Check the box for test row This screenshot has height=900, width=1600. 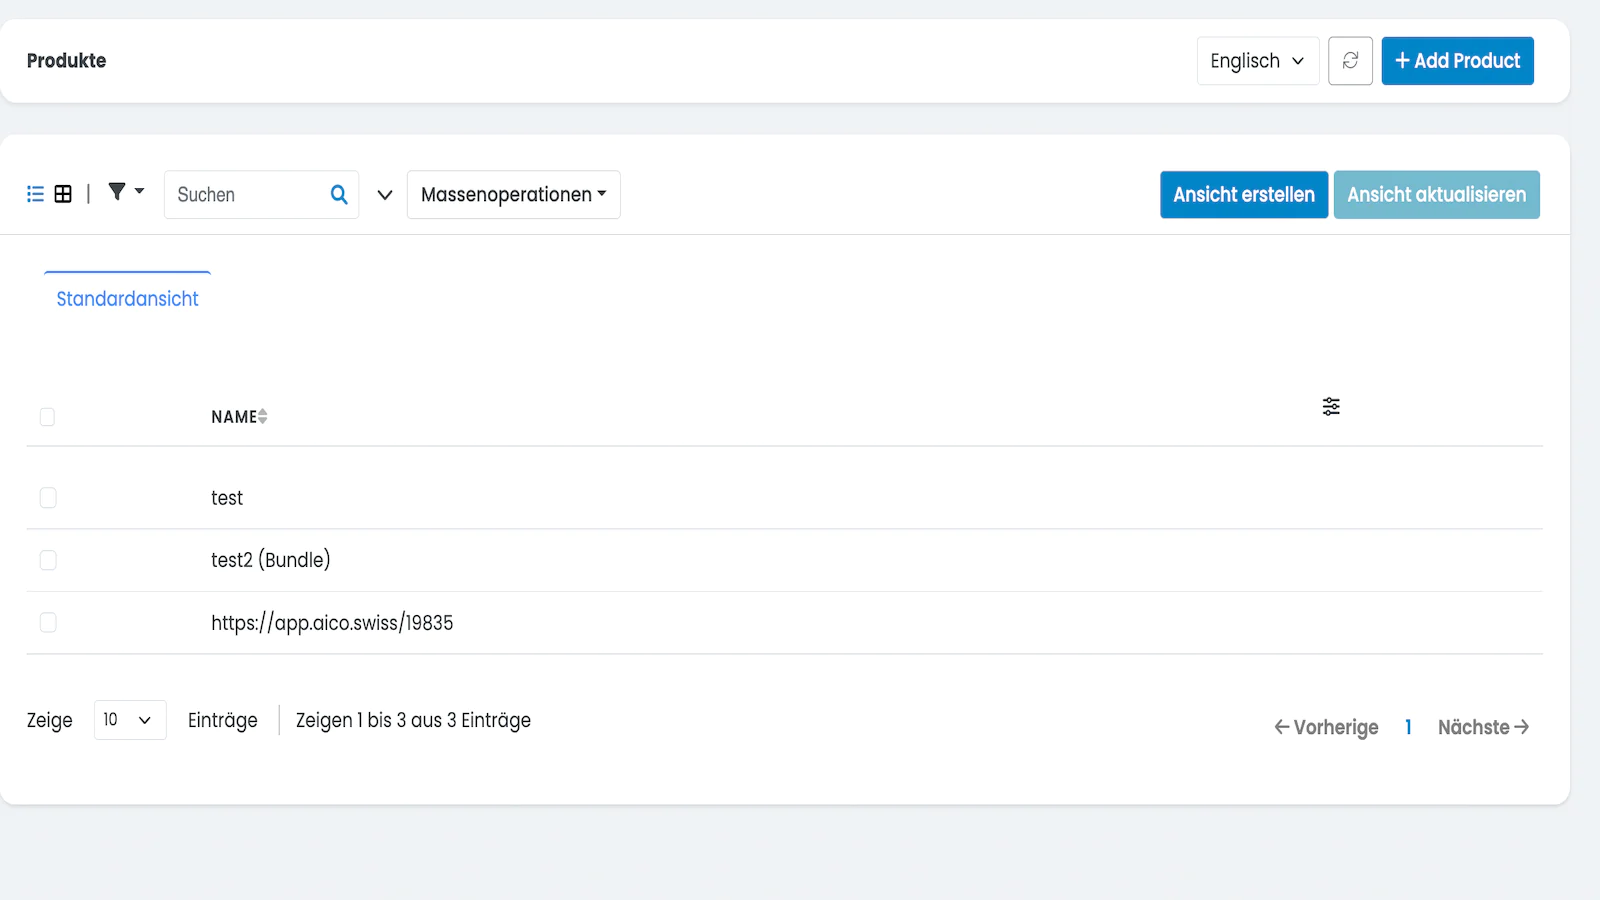pos(48,498)
